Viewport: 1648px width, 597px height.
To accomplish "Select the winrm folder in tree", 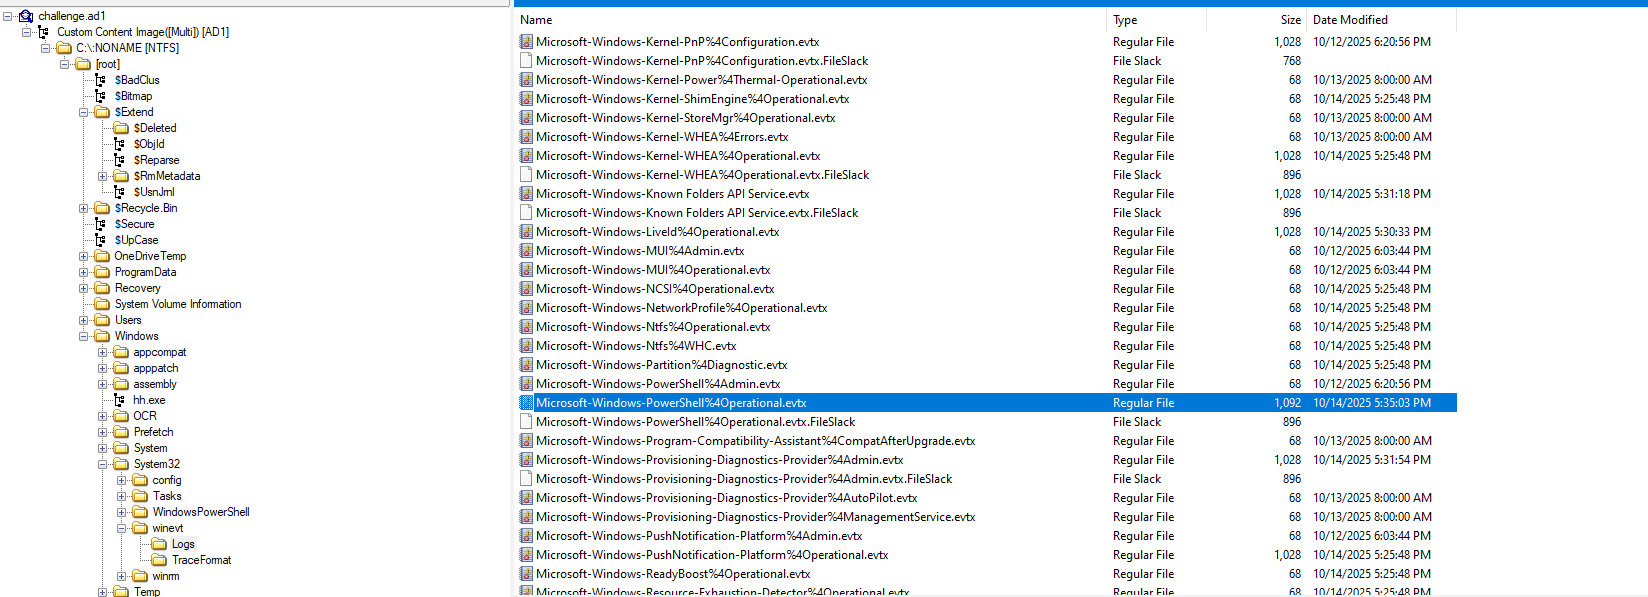I will 166,576.
